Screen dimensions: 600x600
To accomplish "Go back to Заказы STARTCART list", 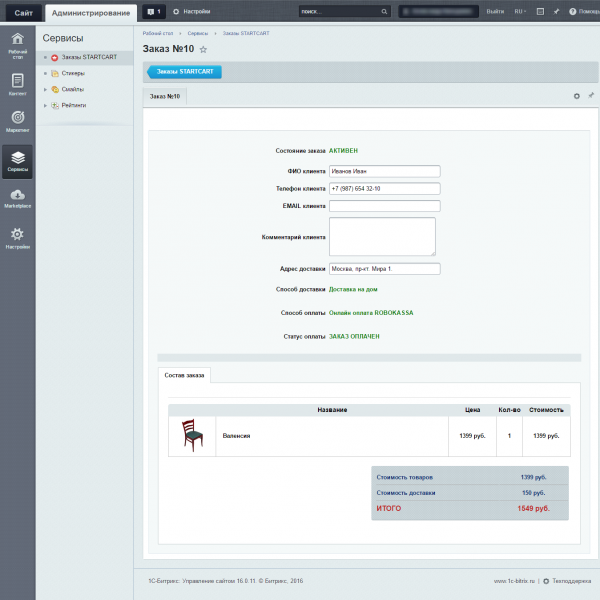I will pos(184,72).
